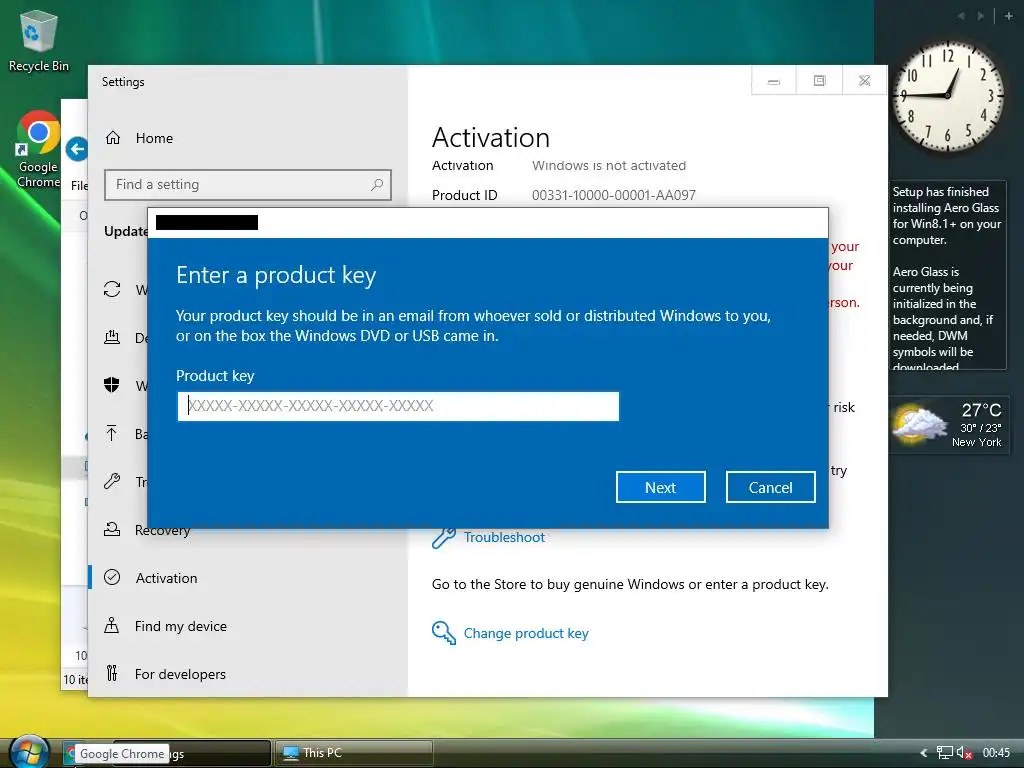Click the Settings taskbar button
The height and width of the screenshot is (768, 1024).
pyautogui.click(x=219, y=754)
